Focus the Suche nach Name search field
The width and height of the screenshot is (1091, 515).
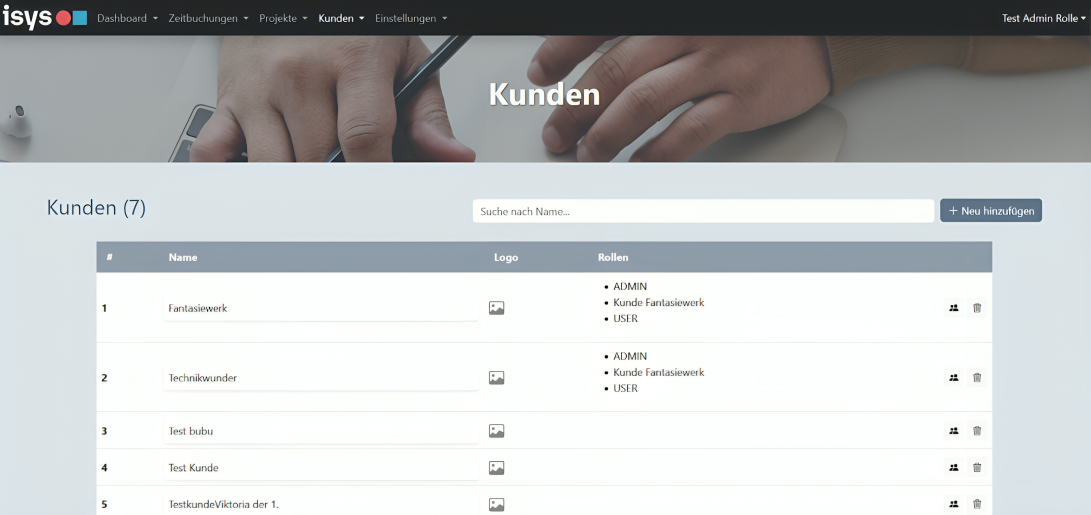703,211
